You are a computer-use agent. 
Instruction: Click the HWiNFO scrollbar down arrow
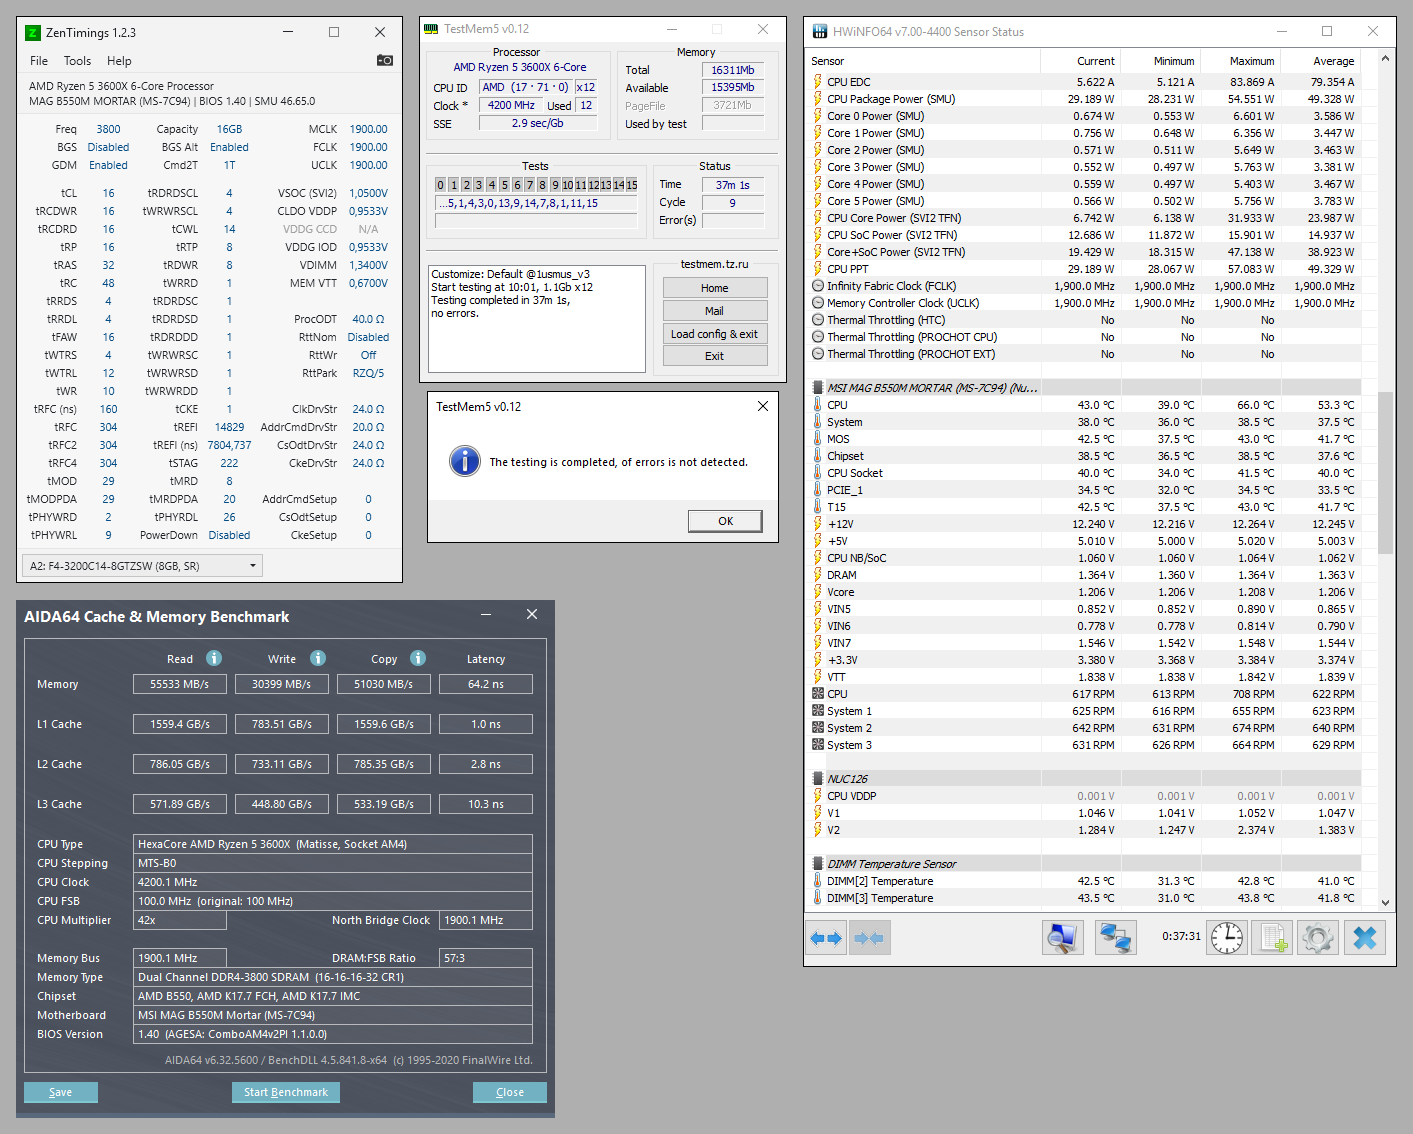(1385, 902)
